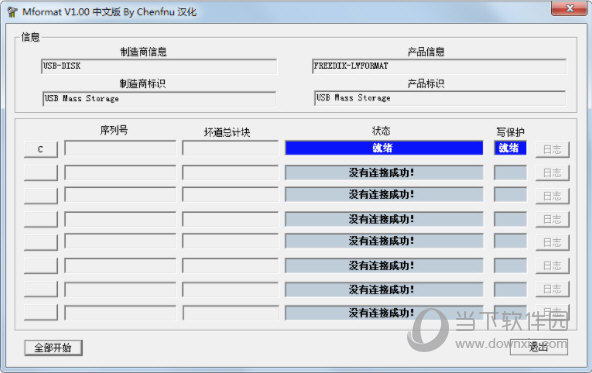The height and width of the screenshot is (373, 592).
Task: Start all with the 全部开始 button
Action: pyautogui.click(x=53, y=348)
